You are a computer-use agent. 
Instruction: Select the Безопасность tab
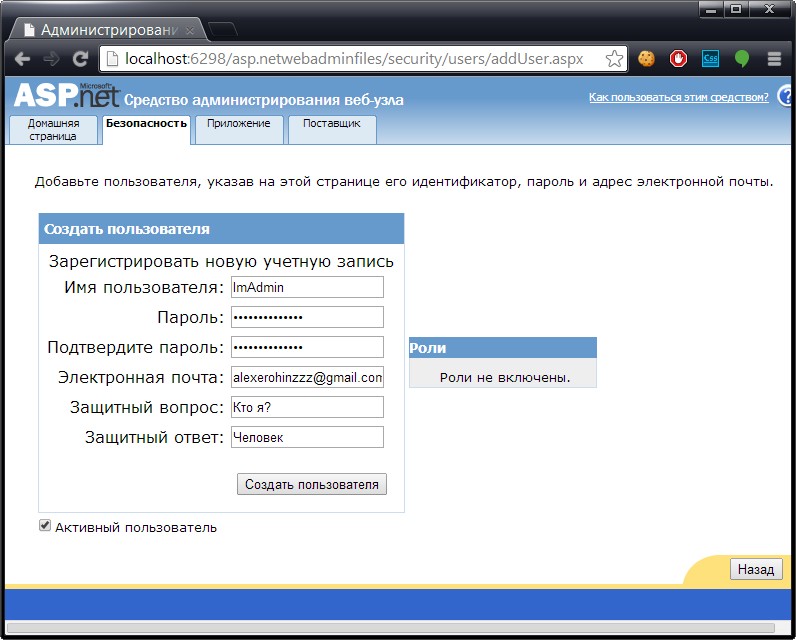point(146,129)
